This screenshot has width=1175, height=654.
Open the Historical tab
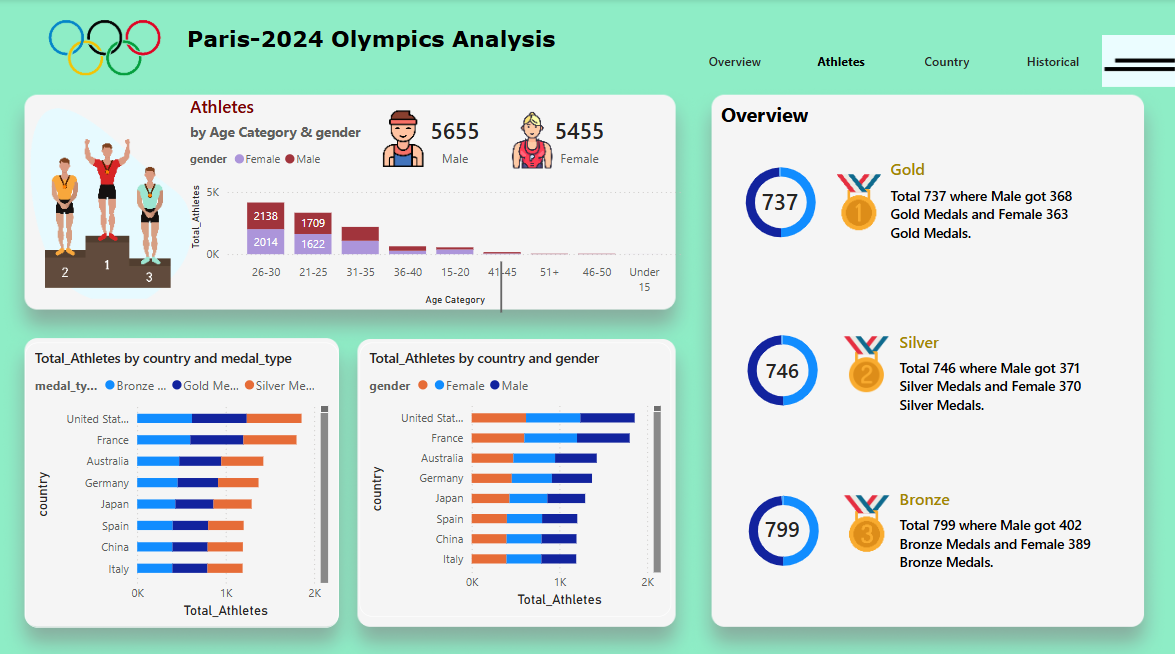[x=1052, y=62]
